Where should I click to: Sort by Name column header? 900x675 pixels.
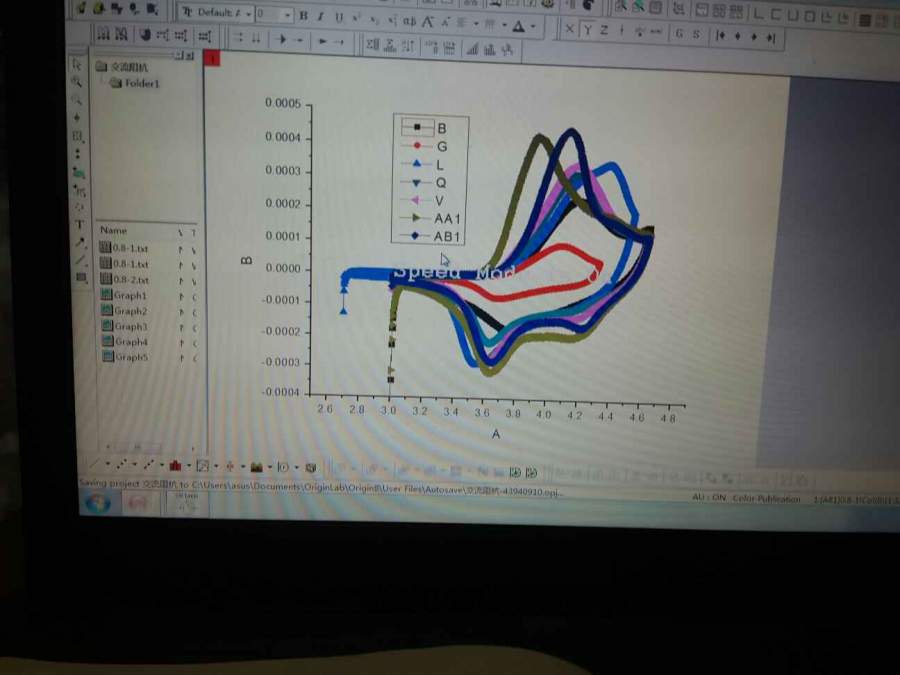[114, 230]
